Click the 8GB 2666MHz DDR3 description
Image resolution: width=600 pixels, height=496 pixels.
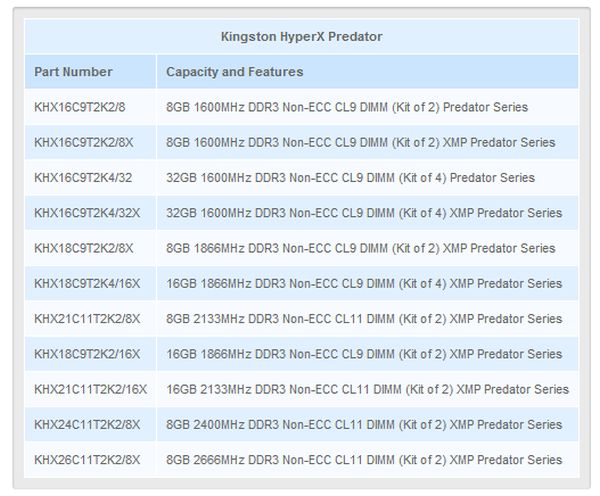pos(364,460)
